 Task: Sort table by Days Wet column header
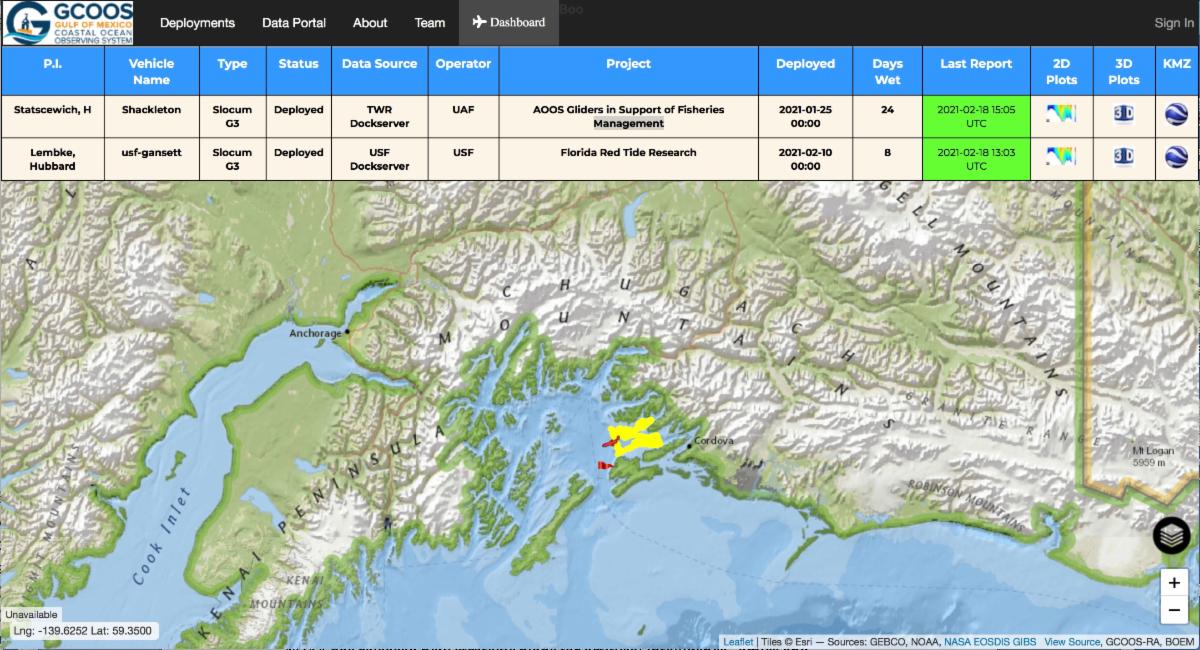pos(887,72)
